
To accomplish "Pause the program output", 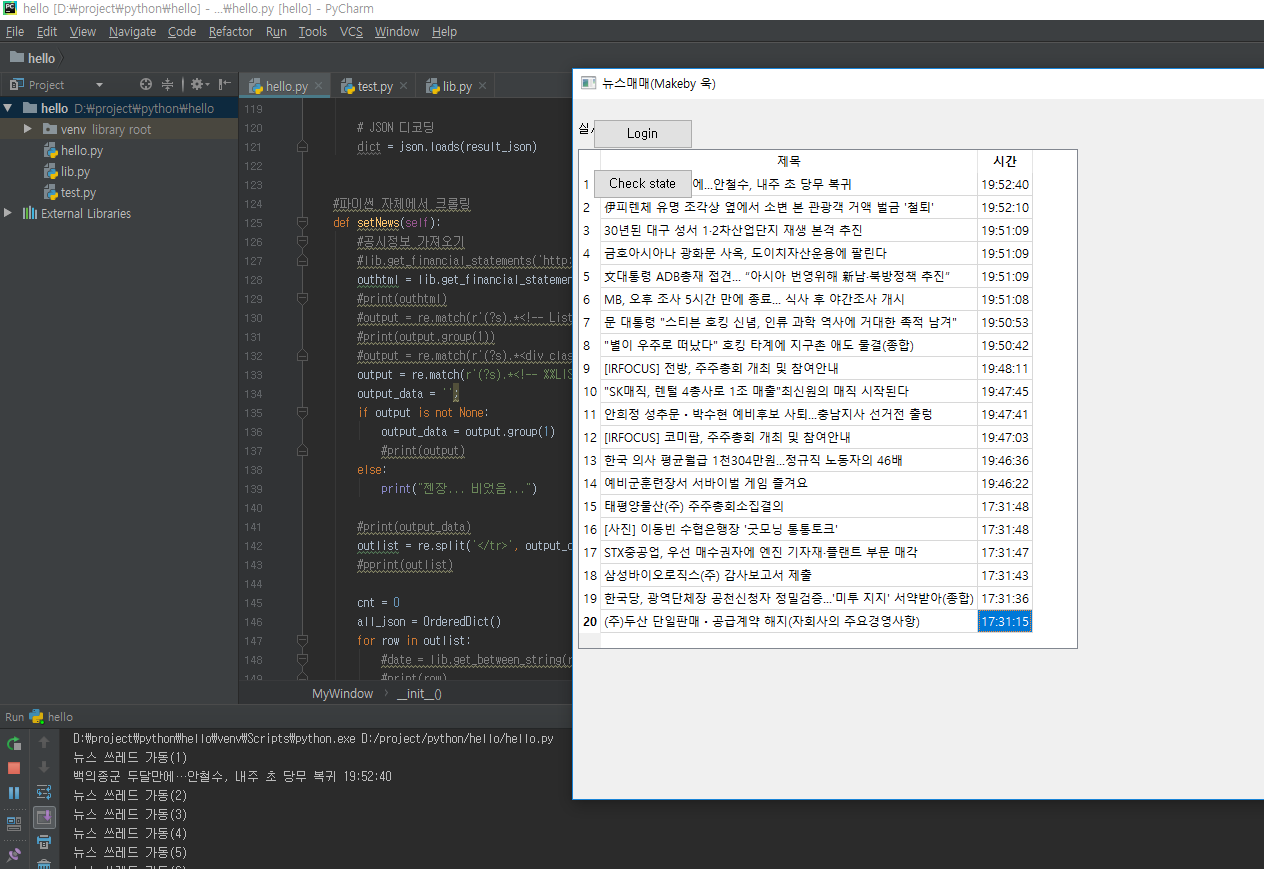I will coord(14,793).
